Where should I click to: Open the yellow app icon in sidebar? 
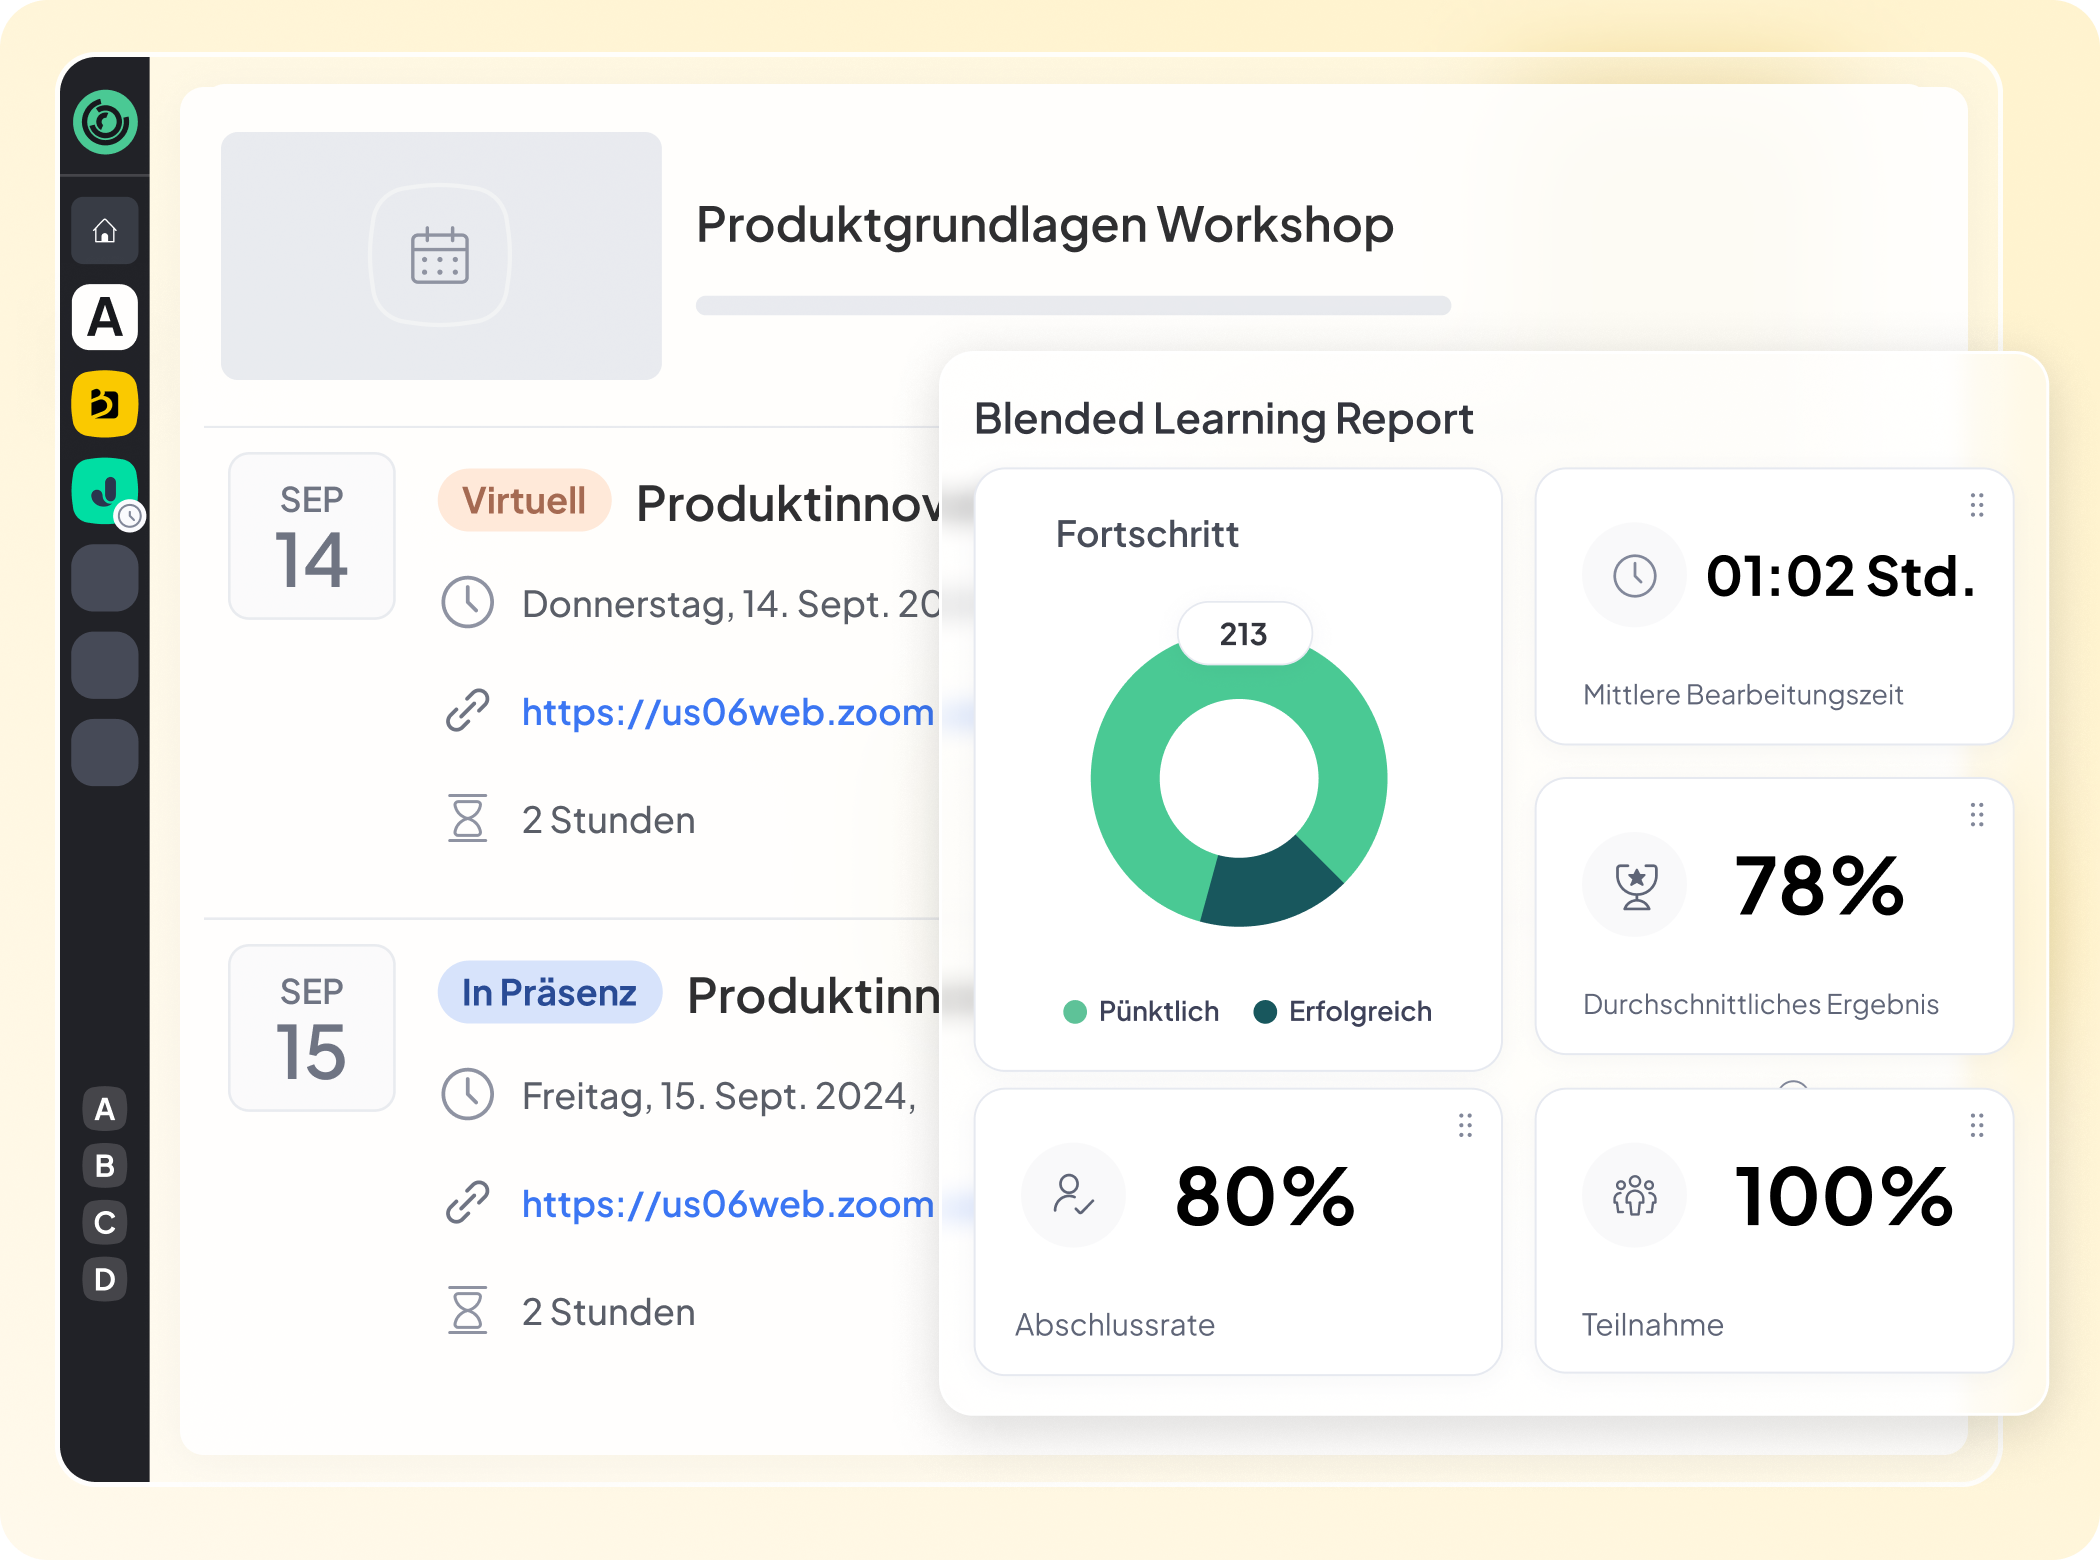[x=105, y=404]
